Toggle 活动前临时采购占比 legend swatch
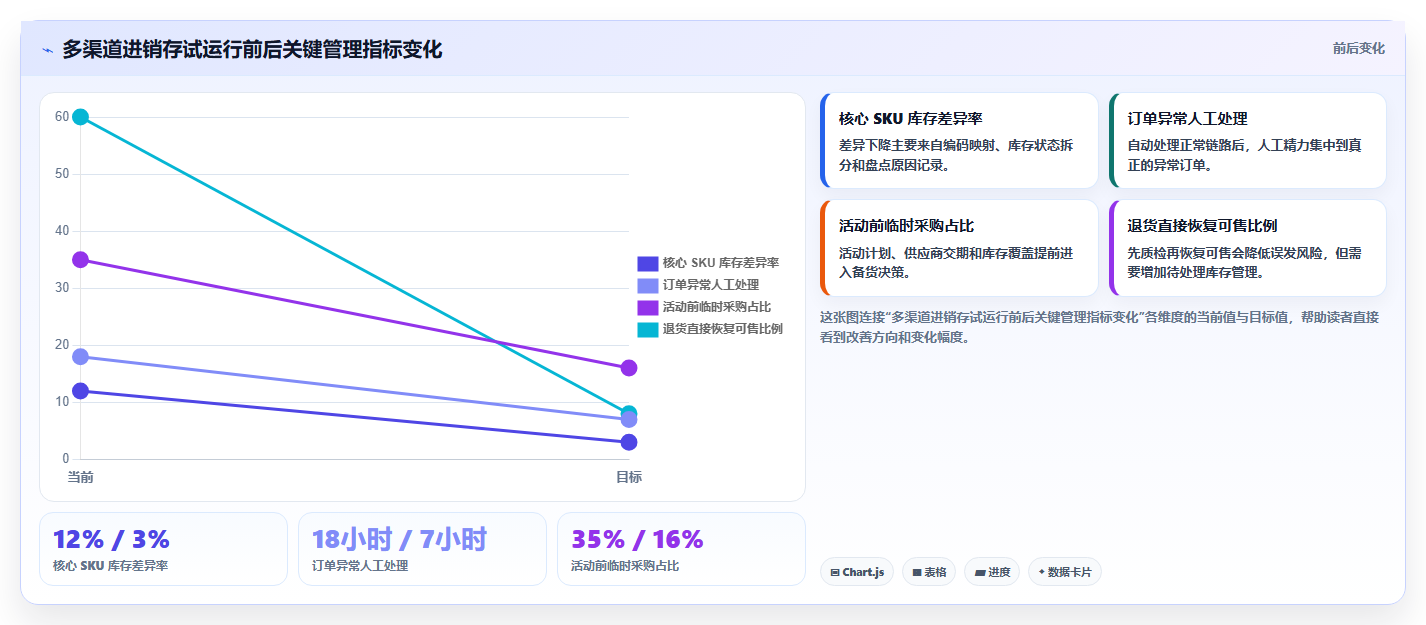Screen dimensions: 1426x625 click(x=648, y=307)
